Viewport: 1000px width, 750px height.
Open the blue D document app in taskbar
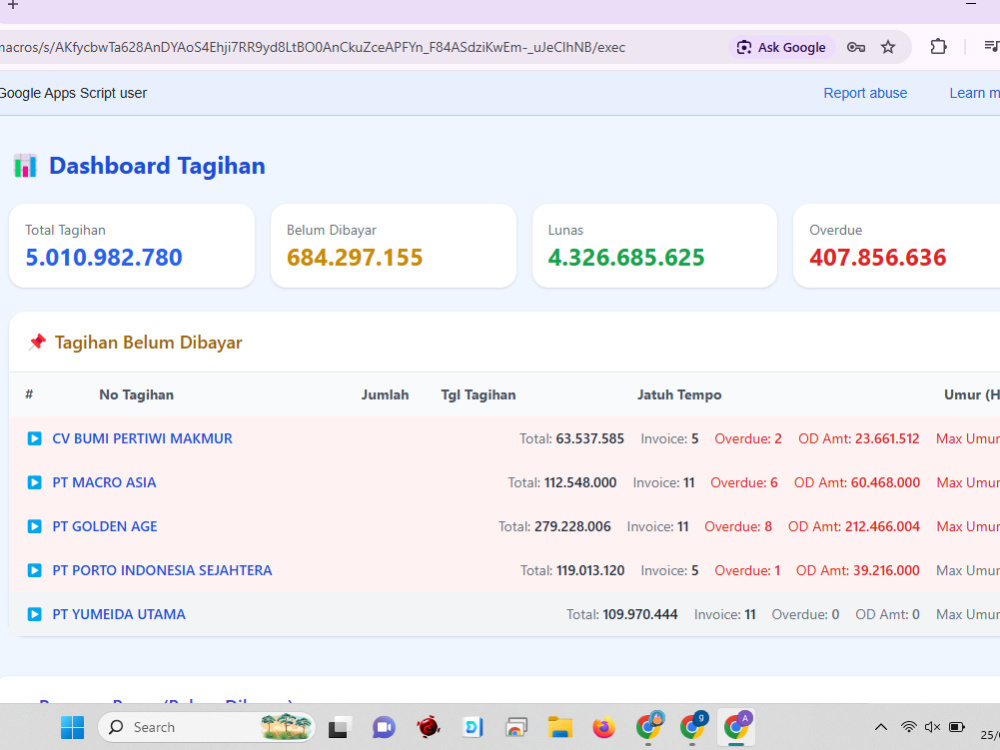pyautogui.click(x=473, y=727)
